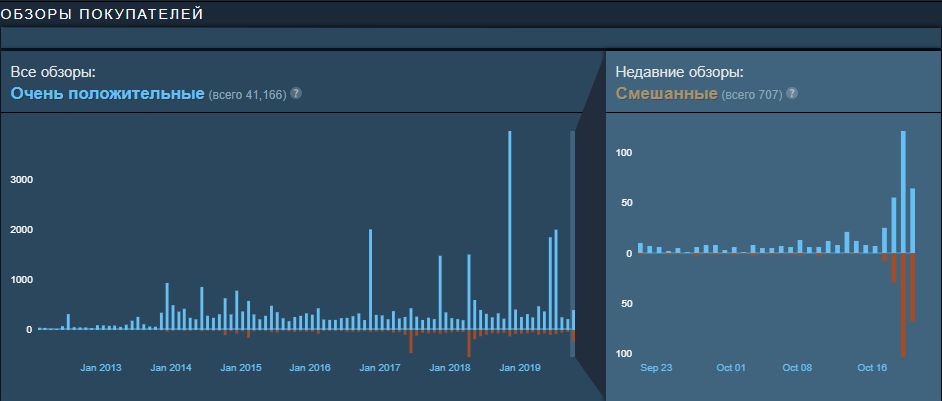The width and height of the screenshot is (942, 401).
Task: Click the highlighted date-range selector at chart's right edge
Action: point(573,244)
